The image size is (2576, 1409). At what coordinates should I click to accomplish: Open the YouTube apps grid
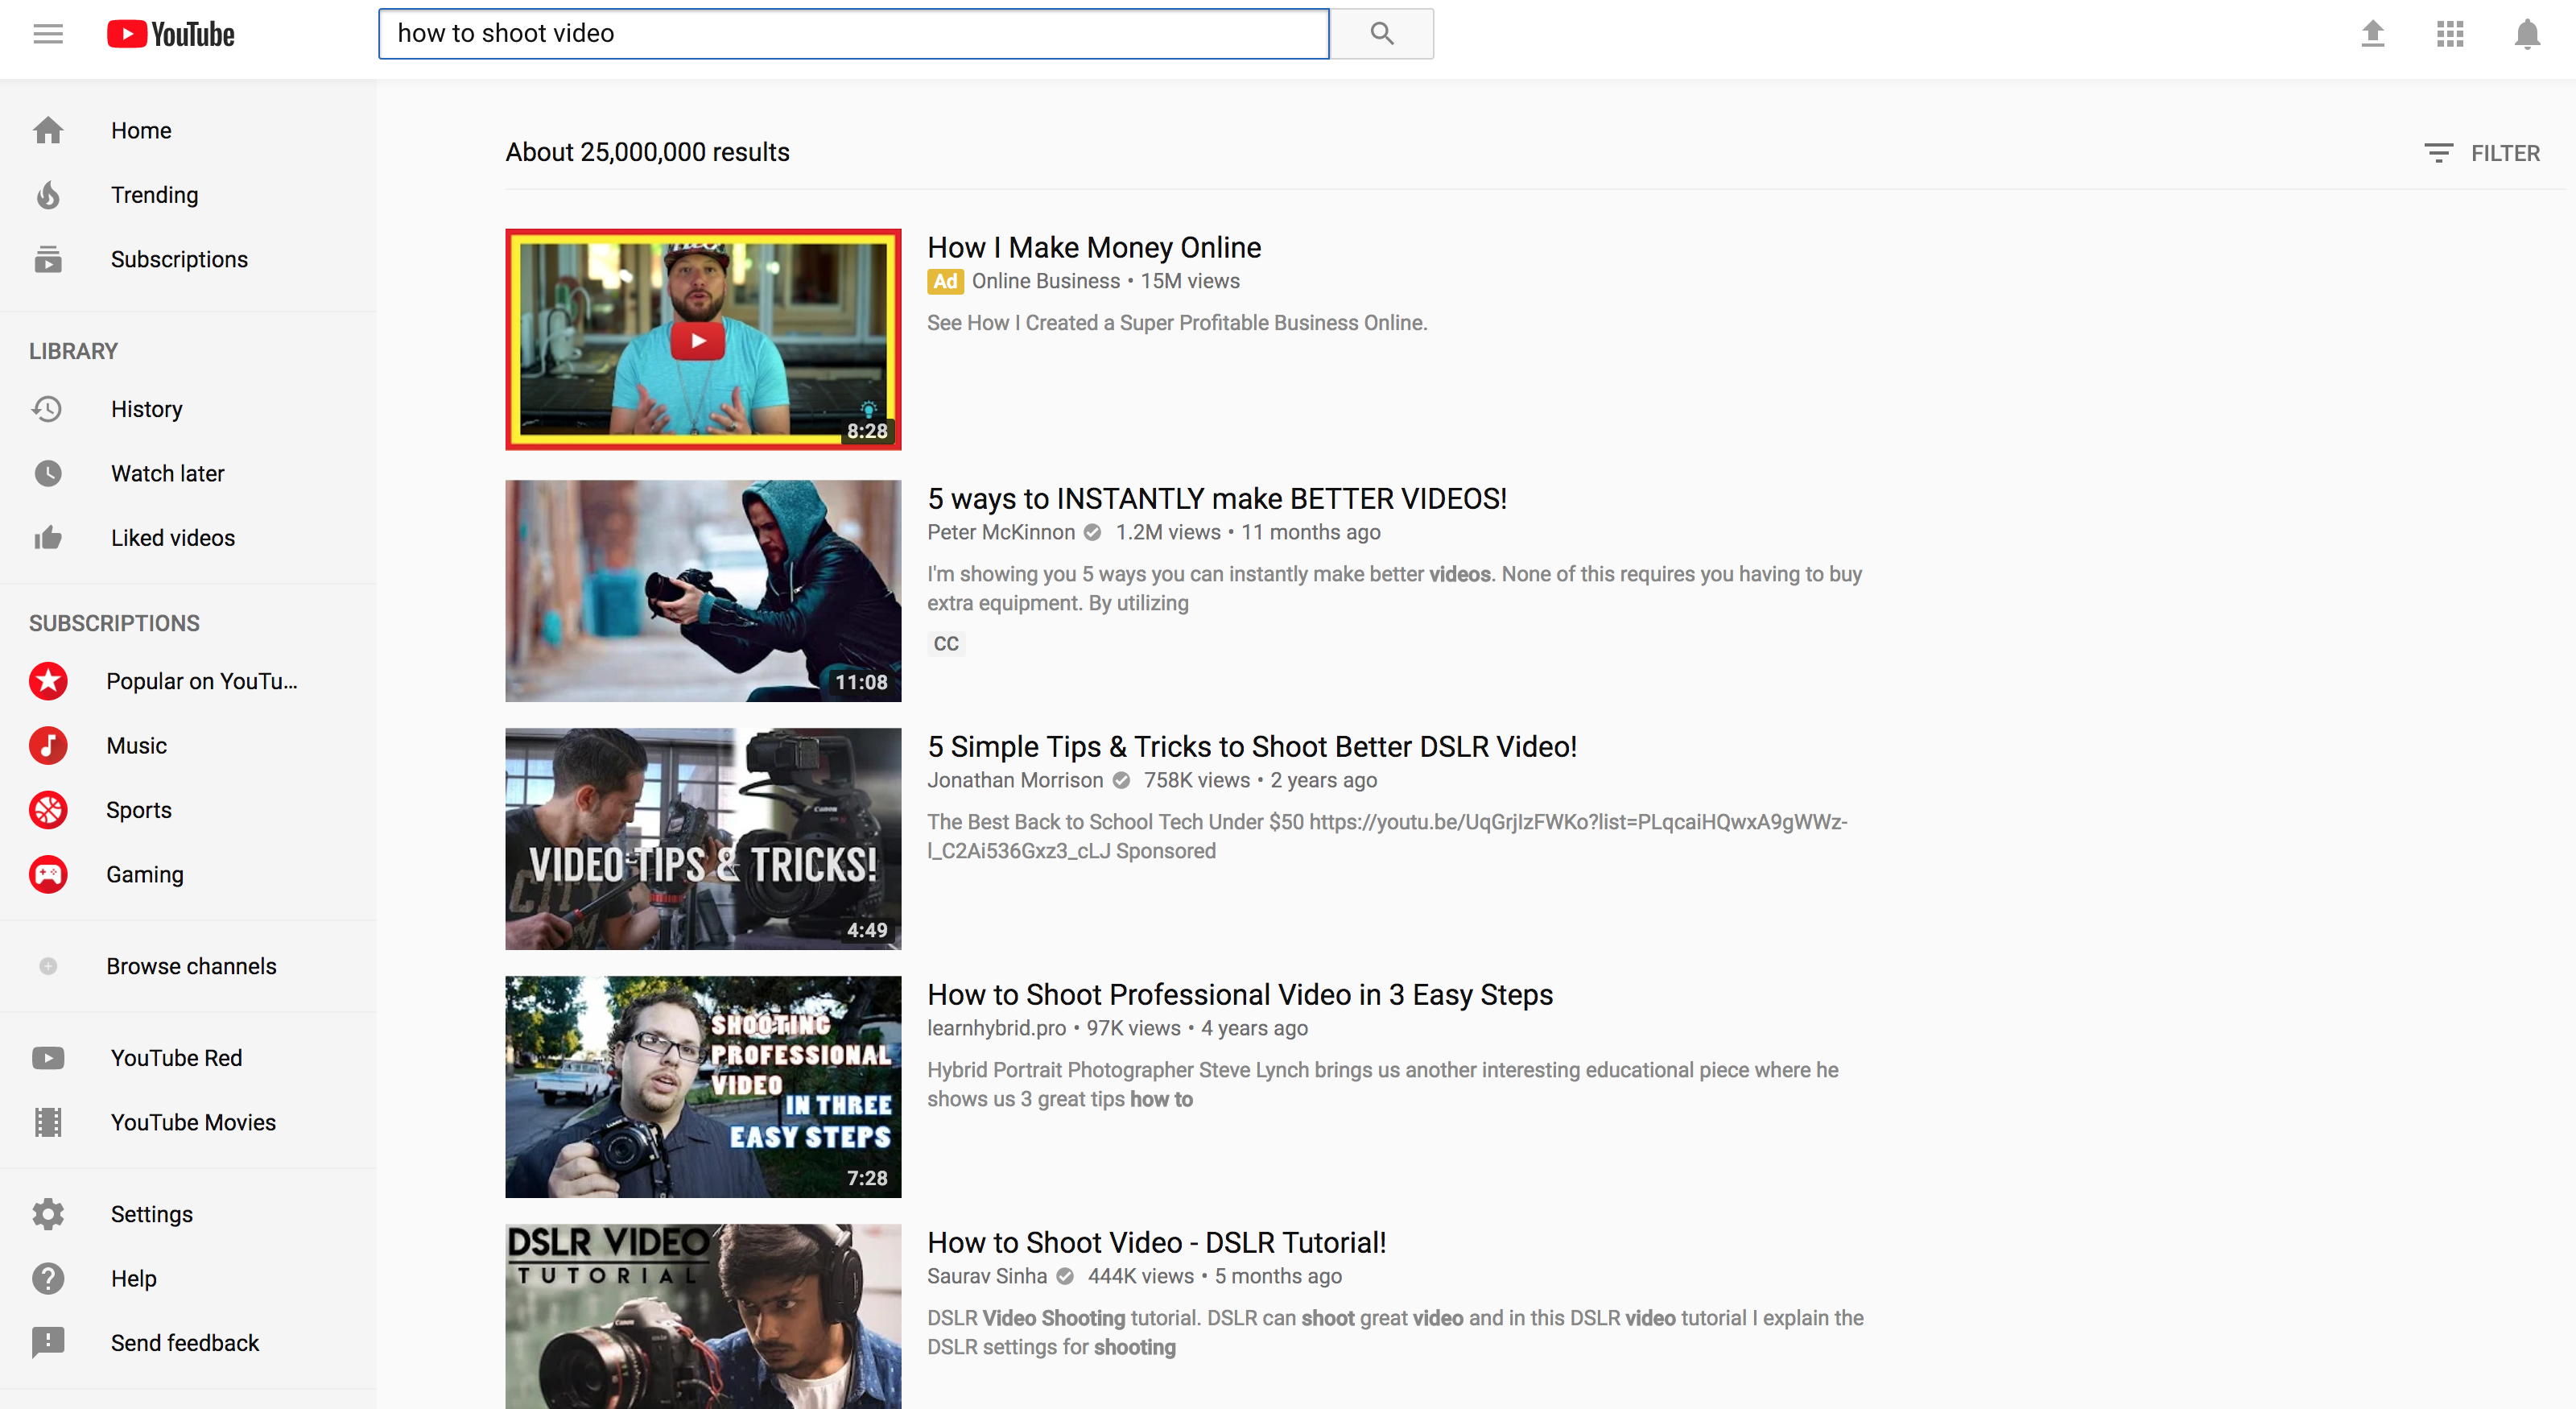click(x=2449, y=34)
